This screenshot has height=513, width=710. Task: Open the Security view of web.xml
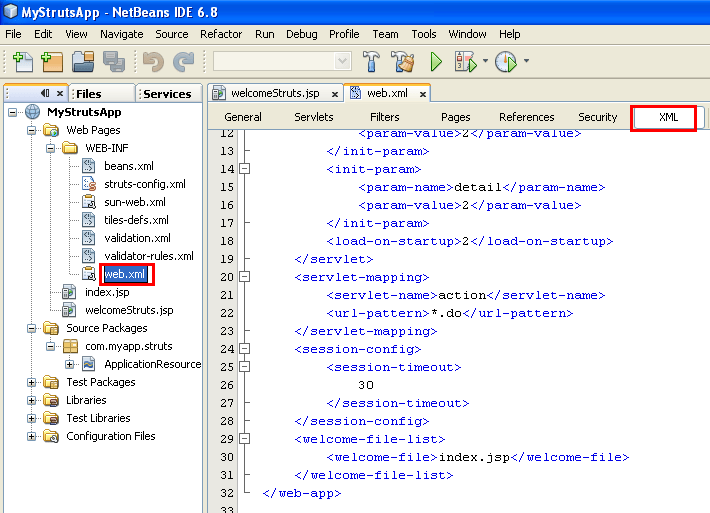pos(598,117)
